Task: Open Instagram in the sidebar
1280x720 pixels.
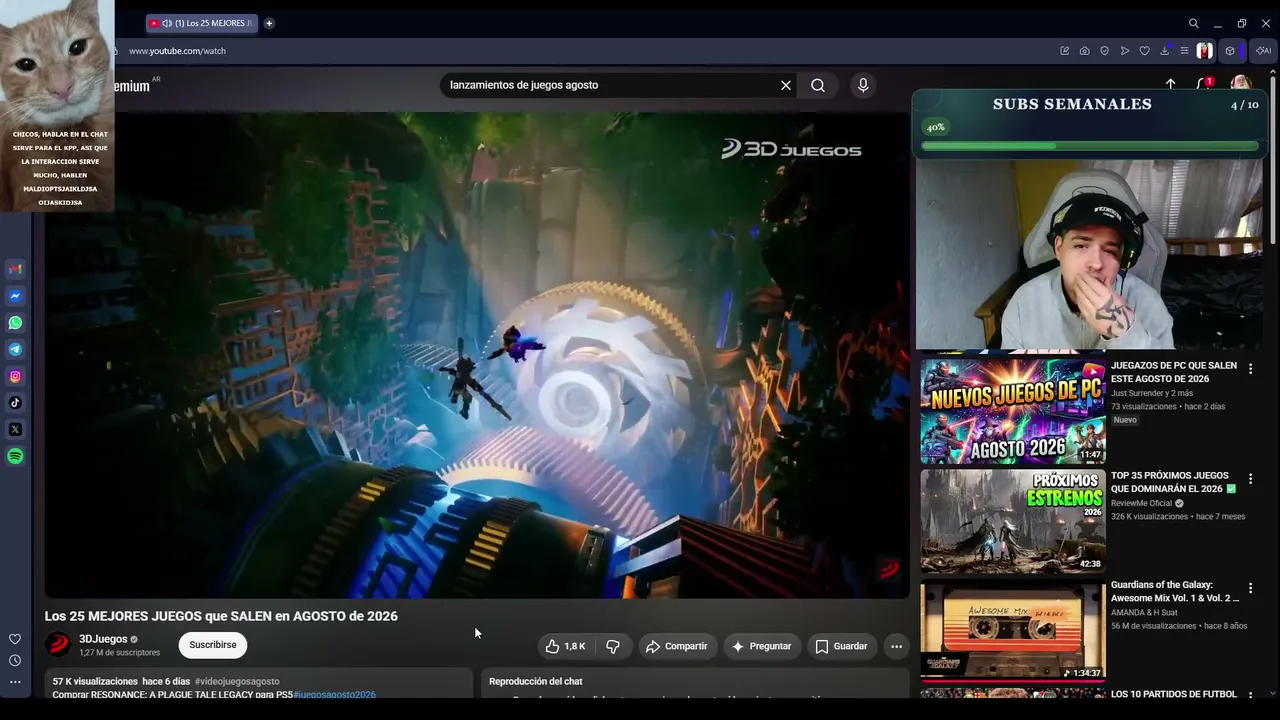Action: point(15,376)
